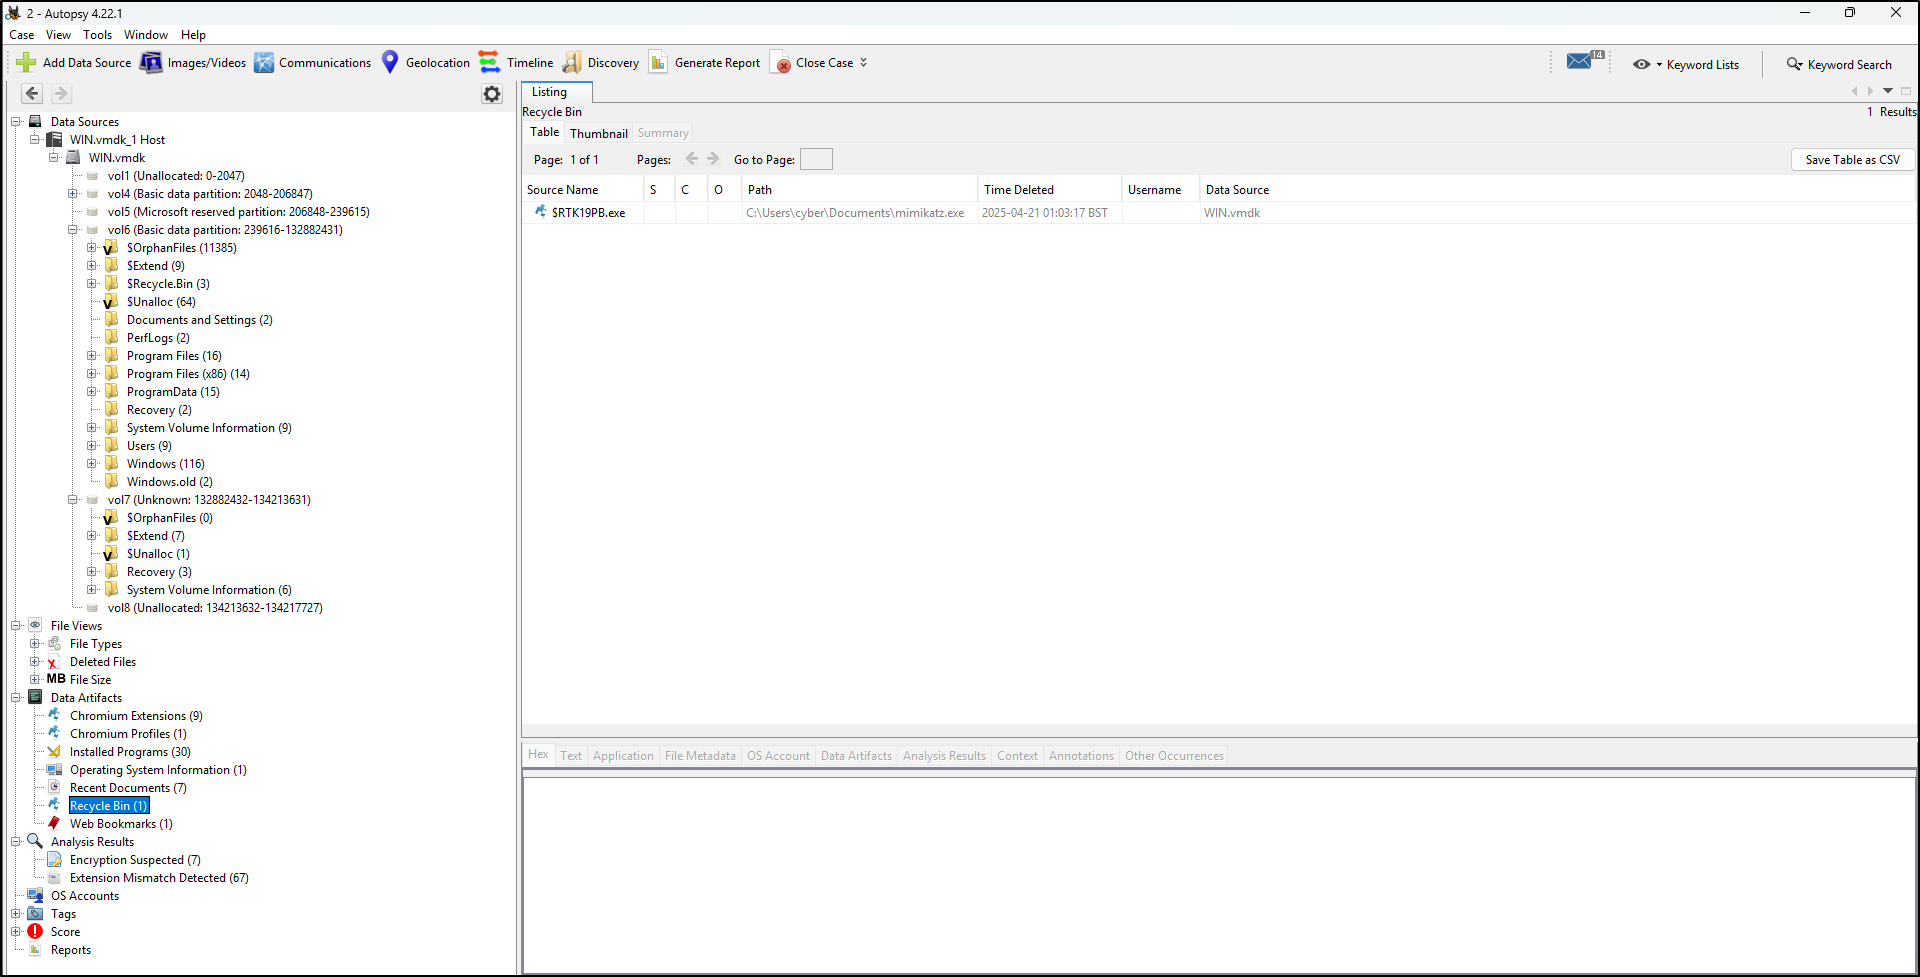1920x977 pixels.
Task: Select the Windows.old (2) folder
Action: [169, 482]
